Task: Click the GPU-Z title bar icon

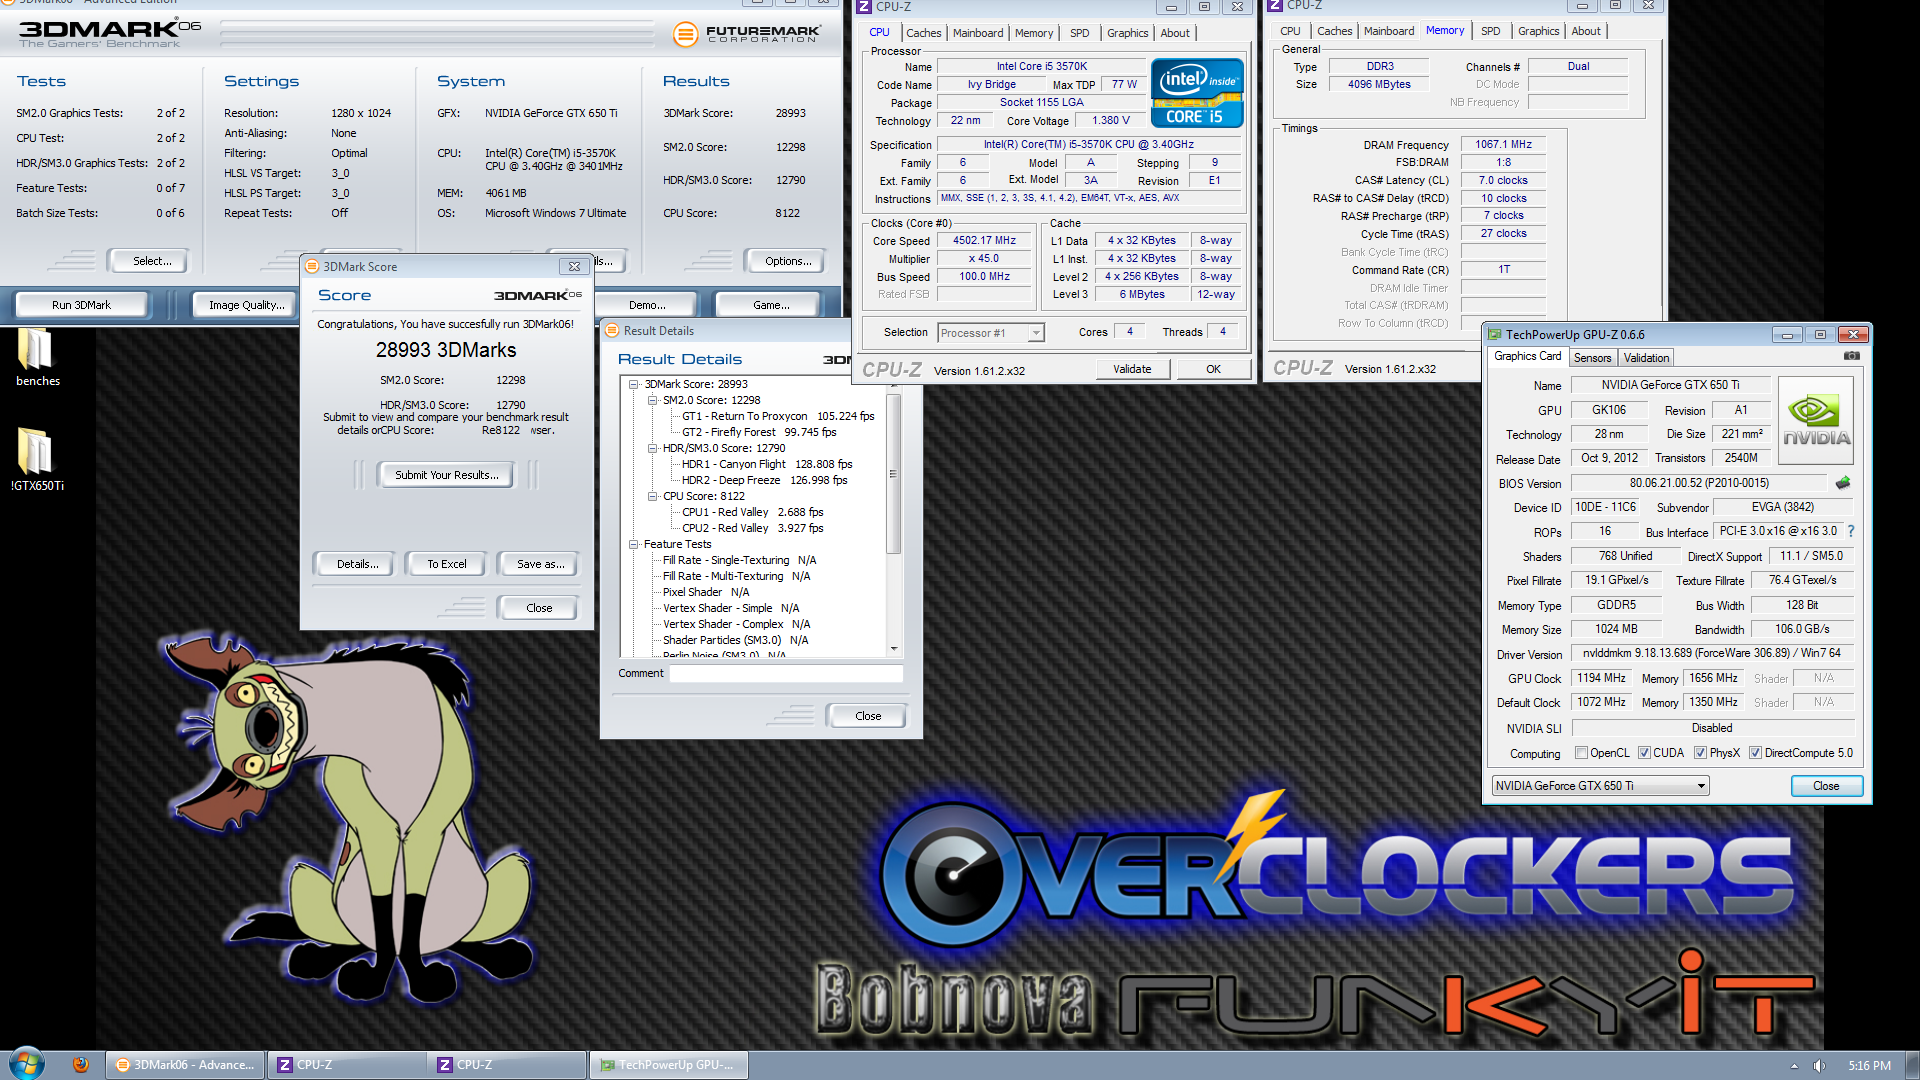Action: (1495, 335)
